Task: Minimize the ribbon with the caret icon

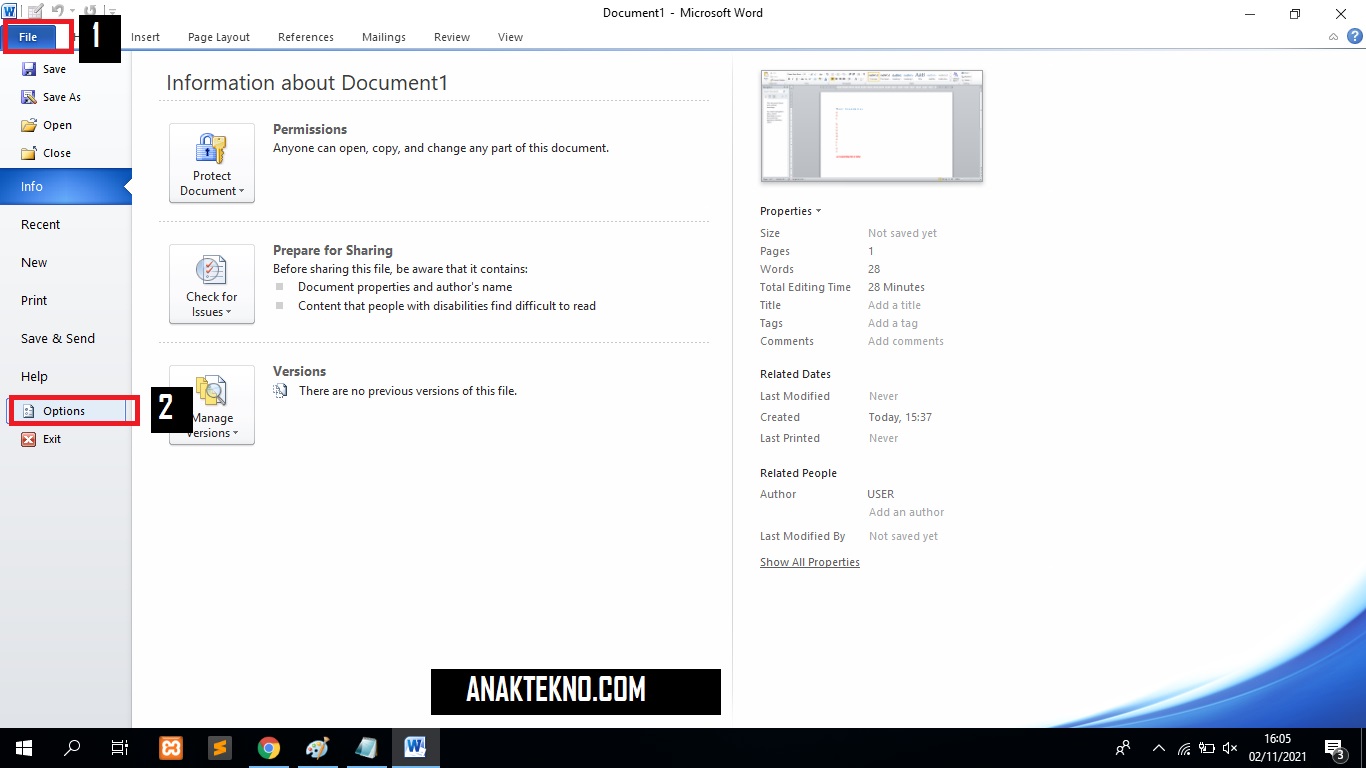Action: click(x=1333, y=37)
